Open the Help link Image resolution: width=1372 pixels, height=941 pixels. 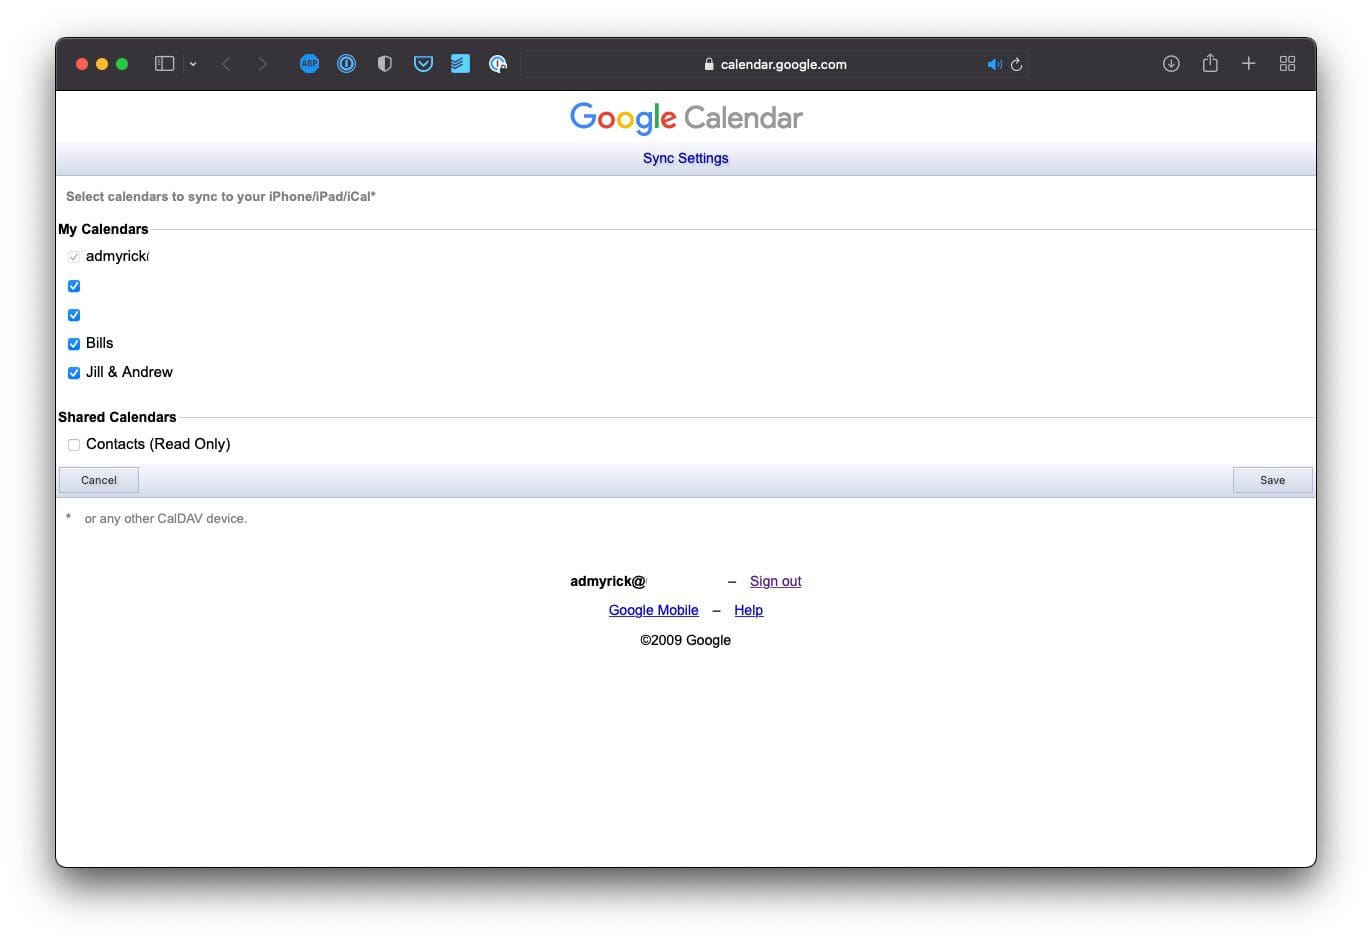click(749, 610)
